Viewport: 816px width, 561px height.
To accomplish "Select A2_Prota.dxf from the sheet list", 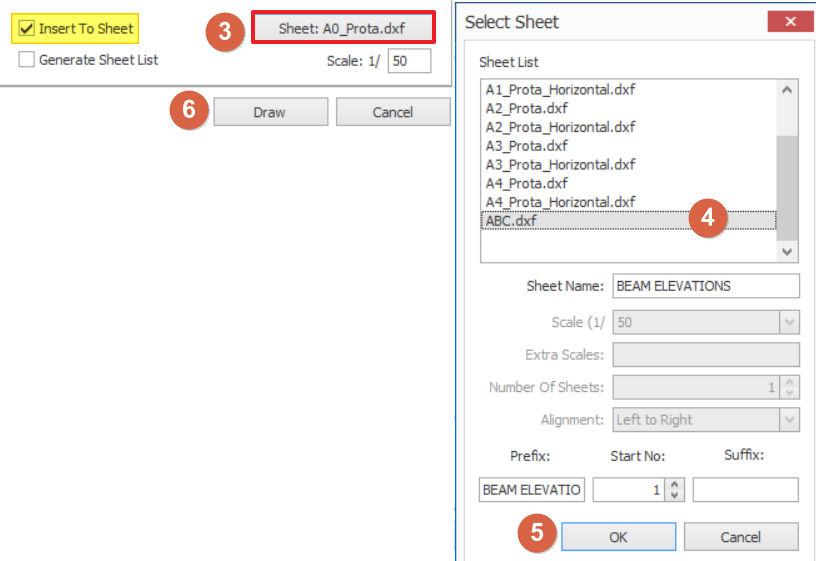I will pyautogui.click(x=526, y=108).
